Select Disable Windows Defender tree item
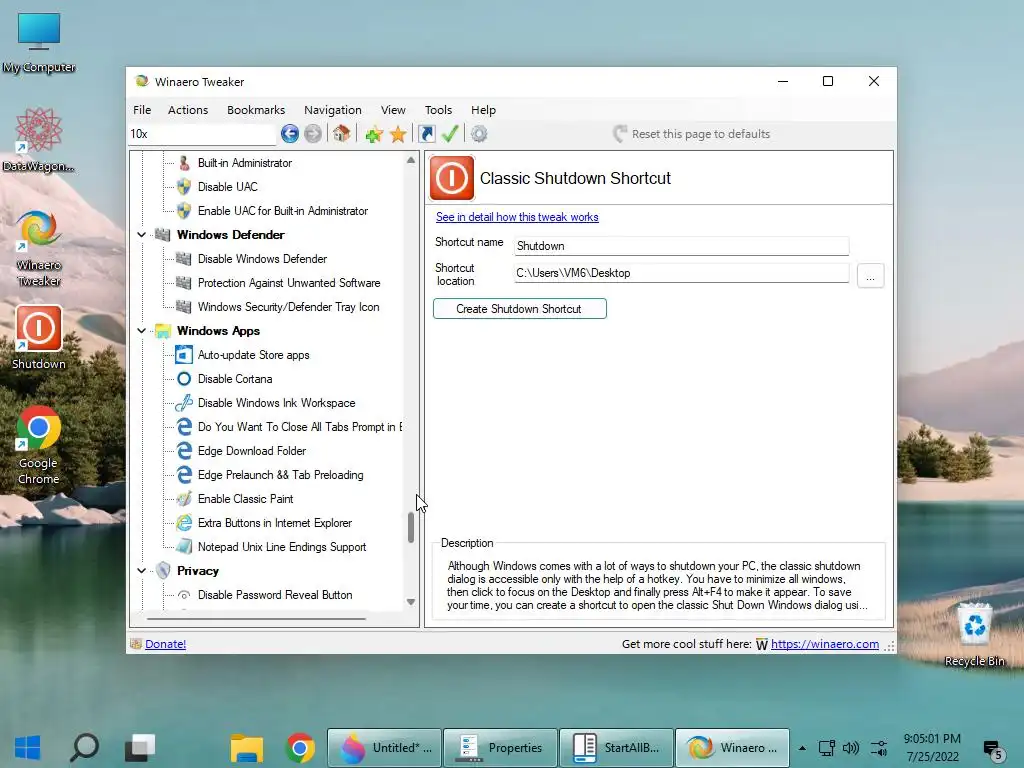The height and width of the screenshot is (768, 1024). coord(263,259)
